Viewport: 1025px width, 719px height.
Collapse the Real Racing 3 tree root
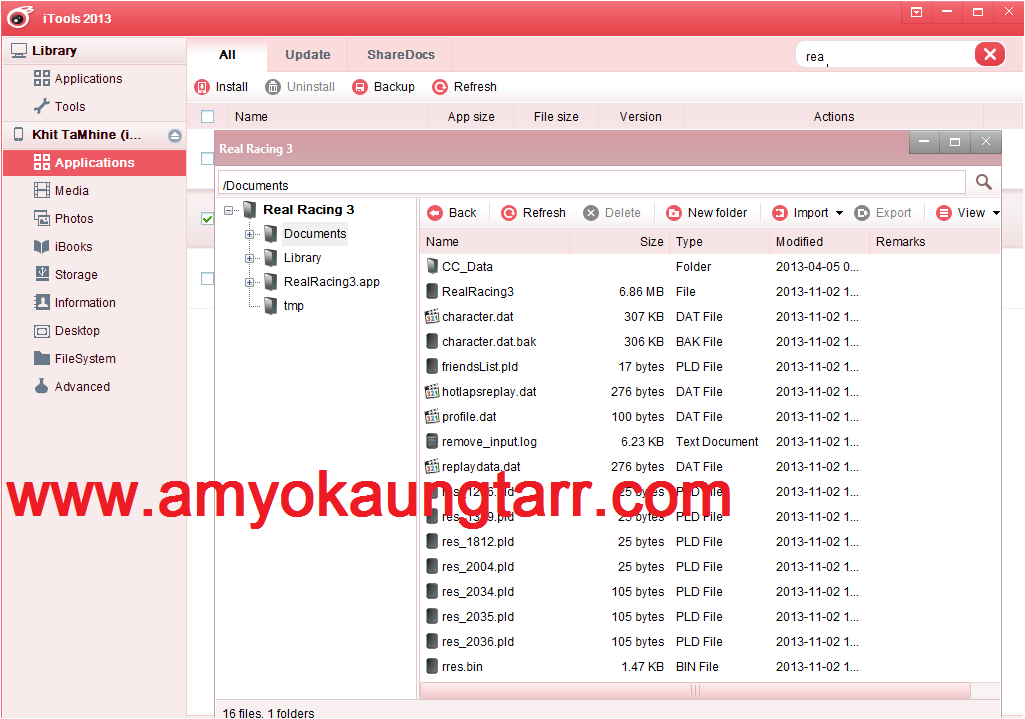pos(229,210)
